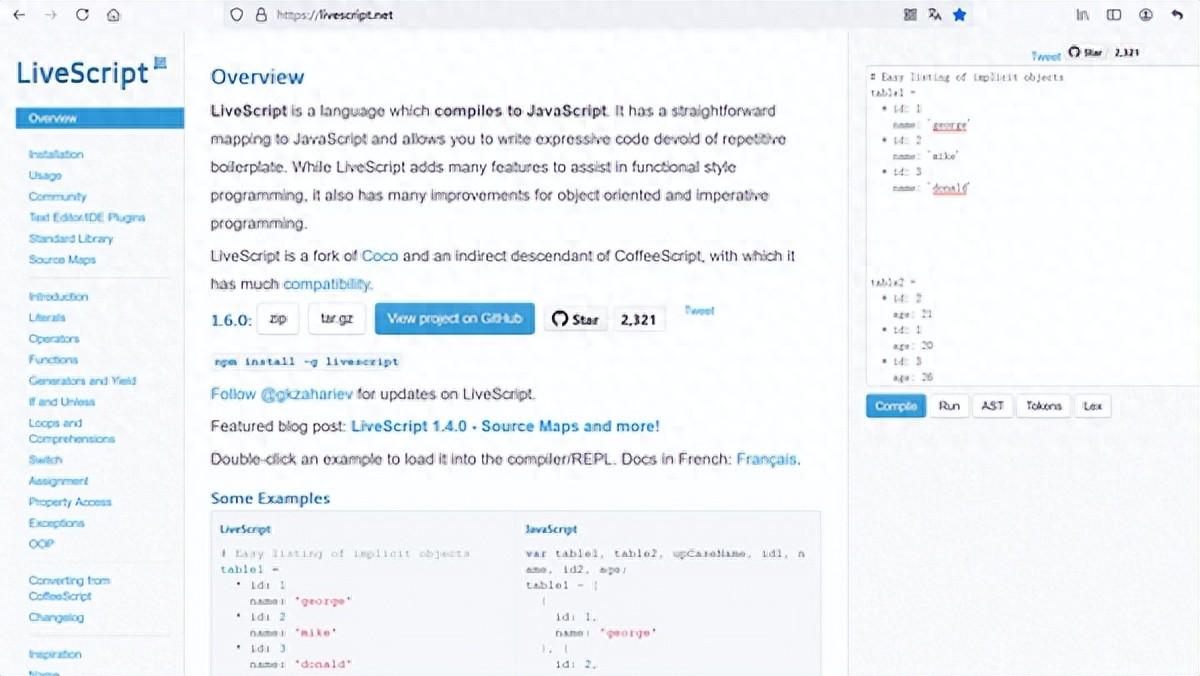
Task: Open Operators sidebar link
Action: click(54, 338)
